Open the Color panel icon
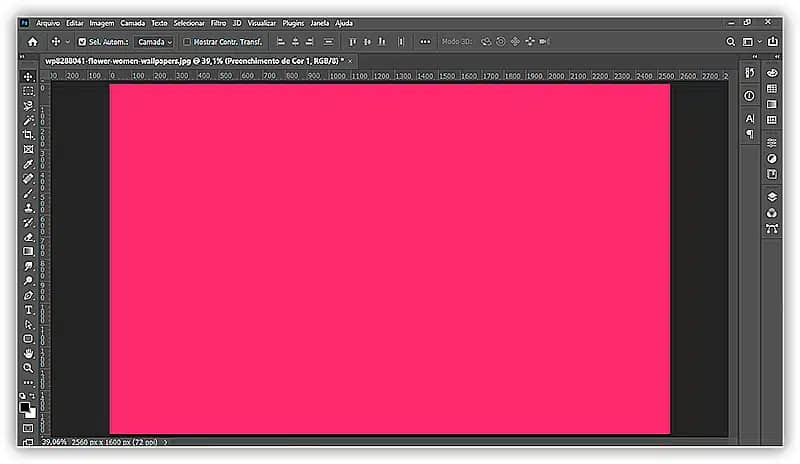This screenshot has width=800, height=464. [x=772, y=73]
